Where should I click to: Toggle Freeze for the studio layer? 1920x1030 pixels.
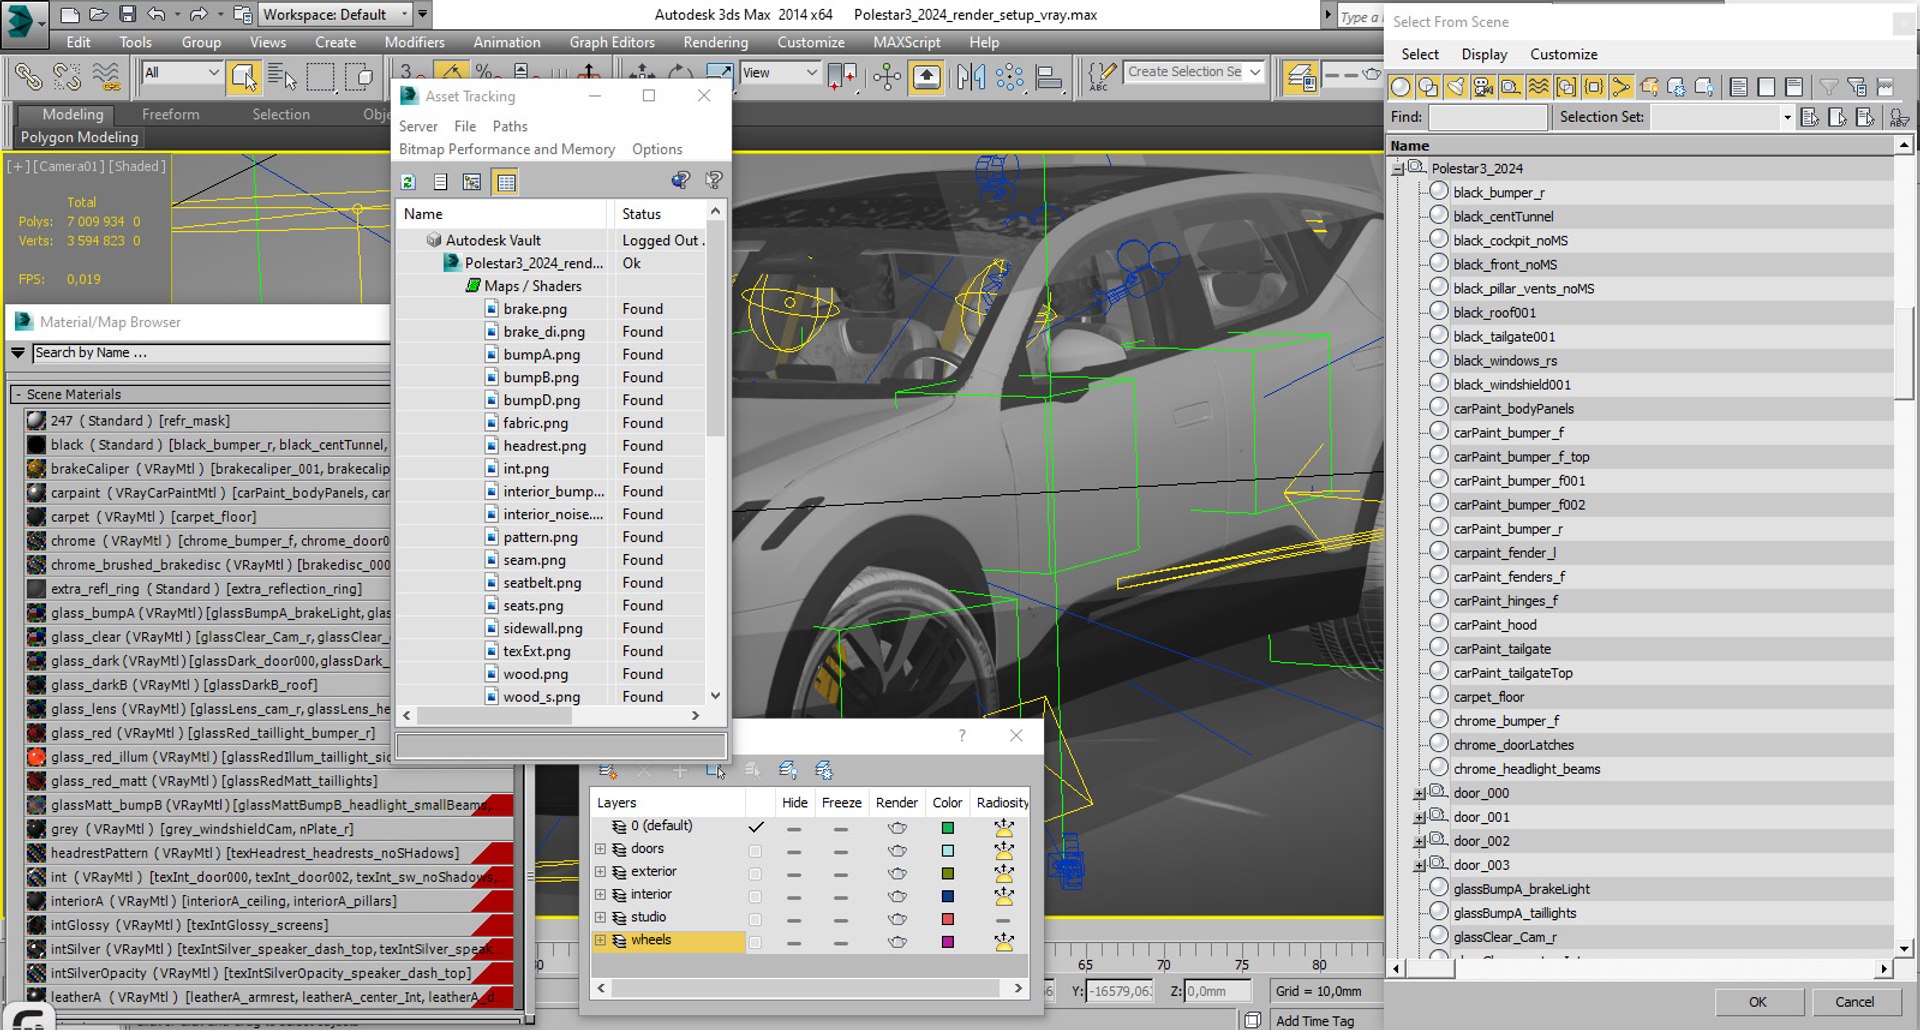[x=841, y=920]
